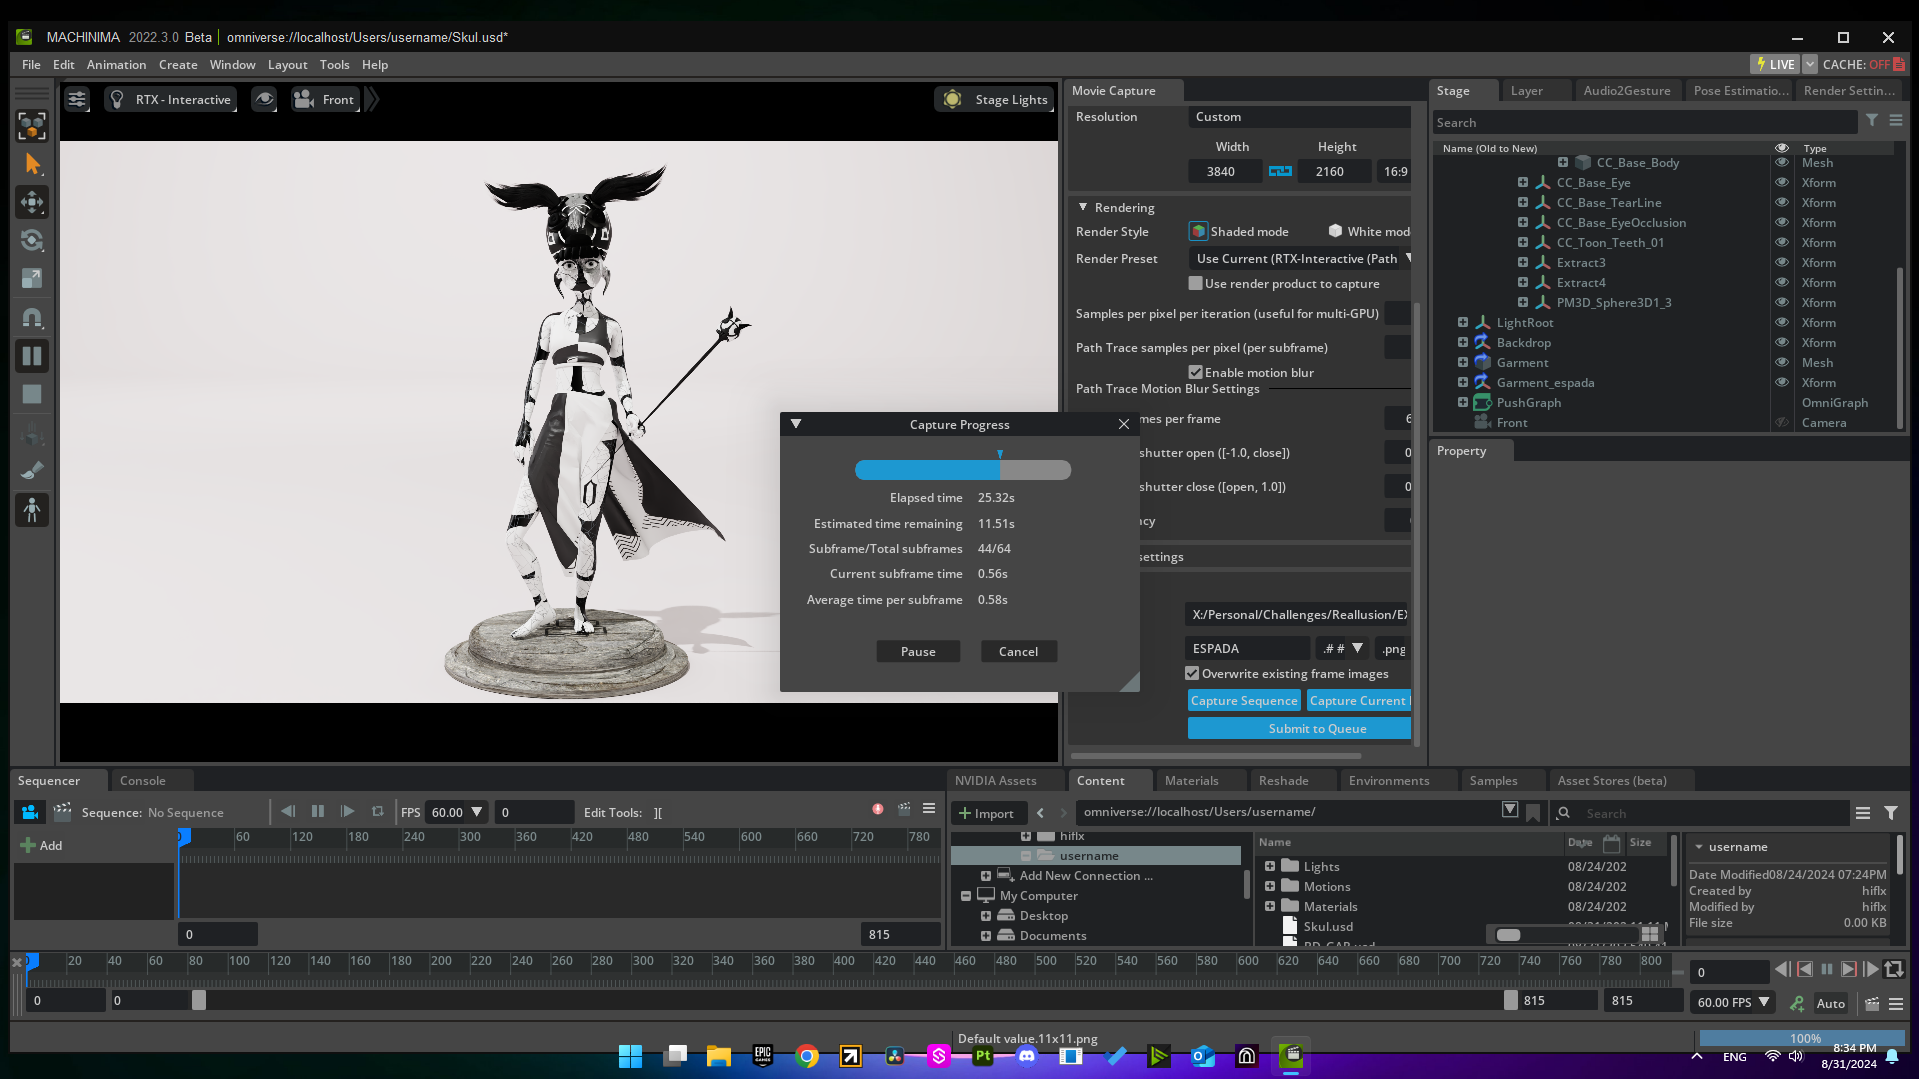This screenshot has height=1079, width=1919.
Task: Disable the Enable motion blur checkbox
Action: 1195,372
